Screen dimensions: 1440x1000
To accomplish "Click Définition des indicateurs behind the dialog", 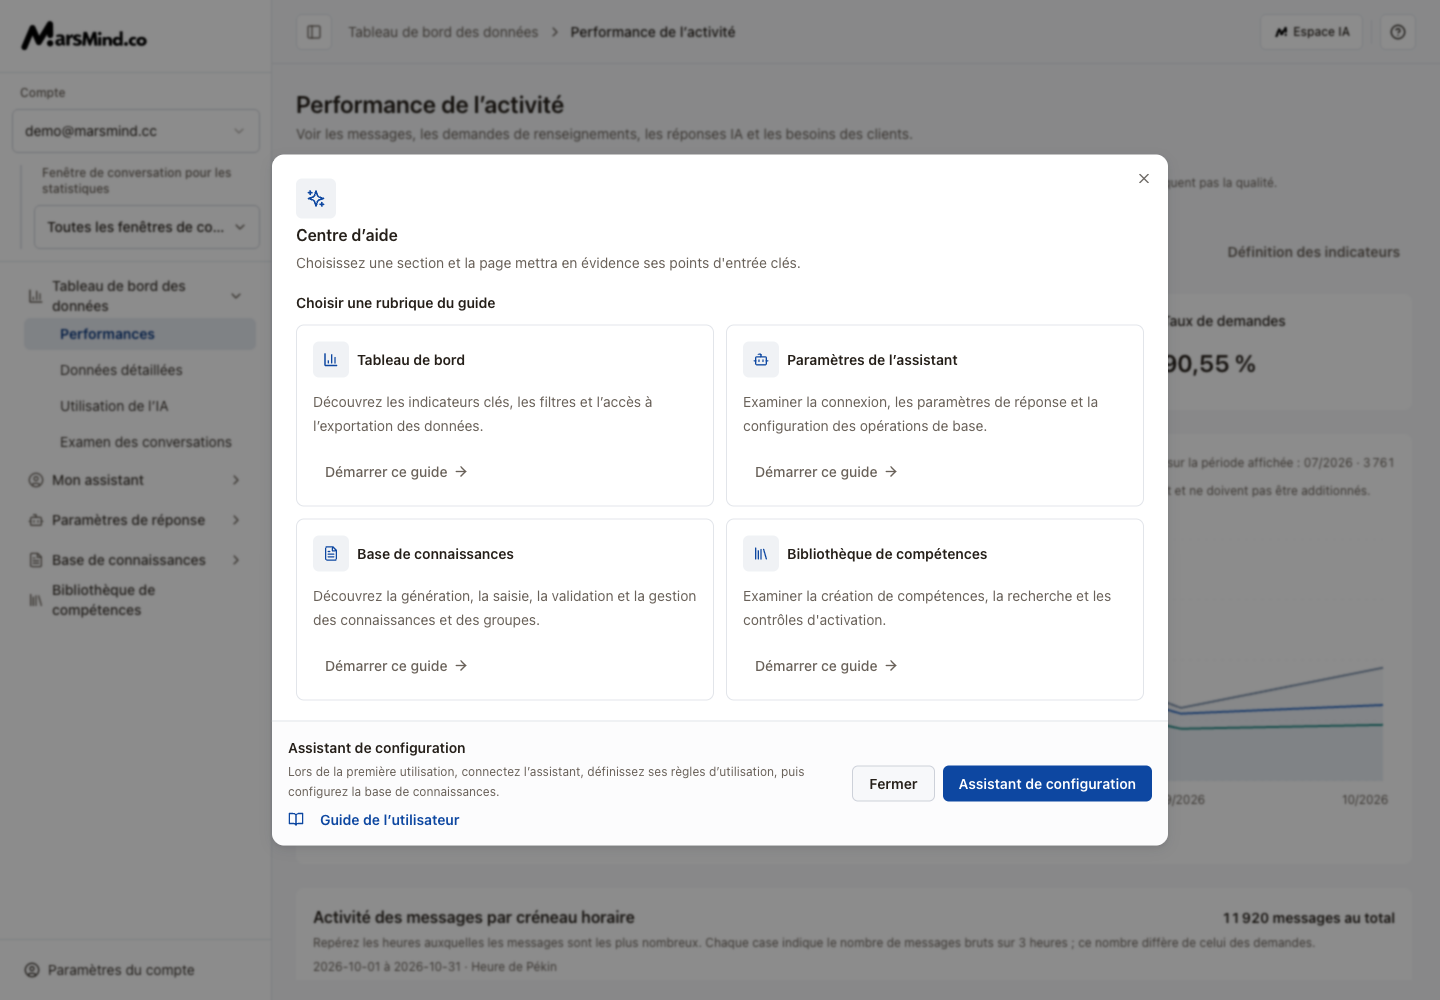I will tap(1313, 252).
